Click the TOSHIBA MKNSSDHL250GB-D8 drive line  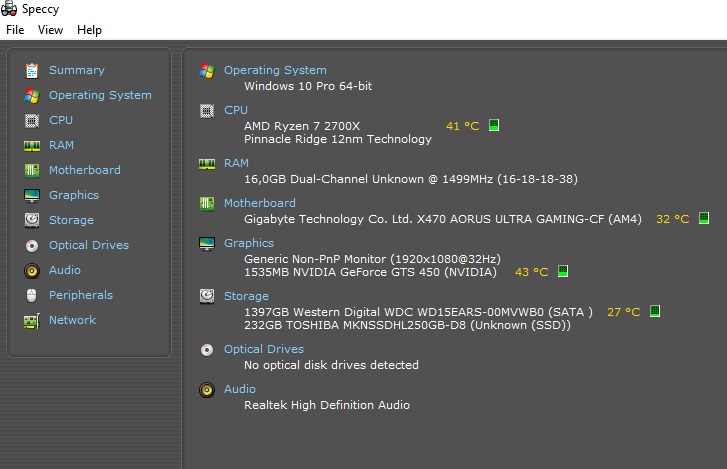point(407,325)
